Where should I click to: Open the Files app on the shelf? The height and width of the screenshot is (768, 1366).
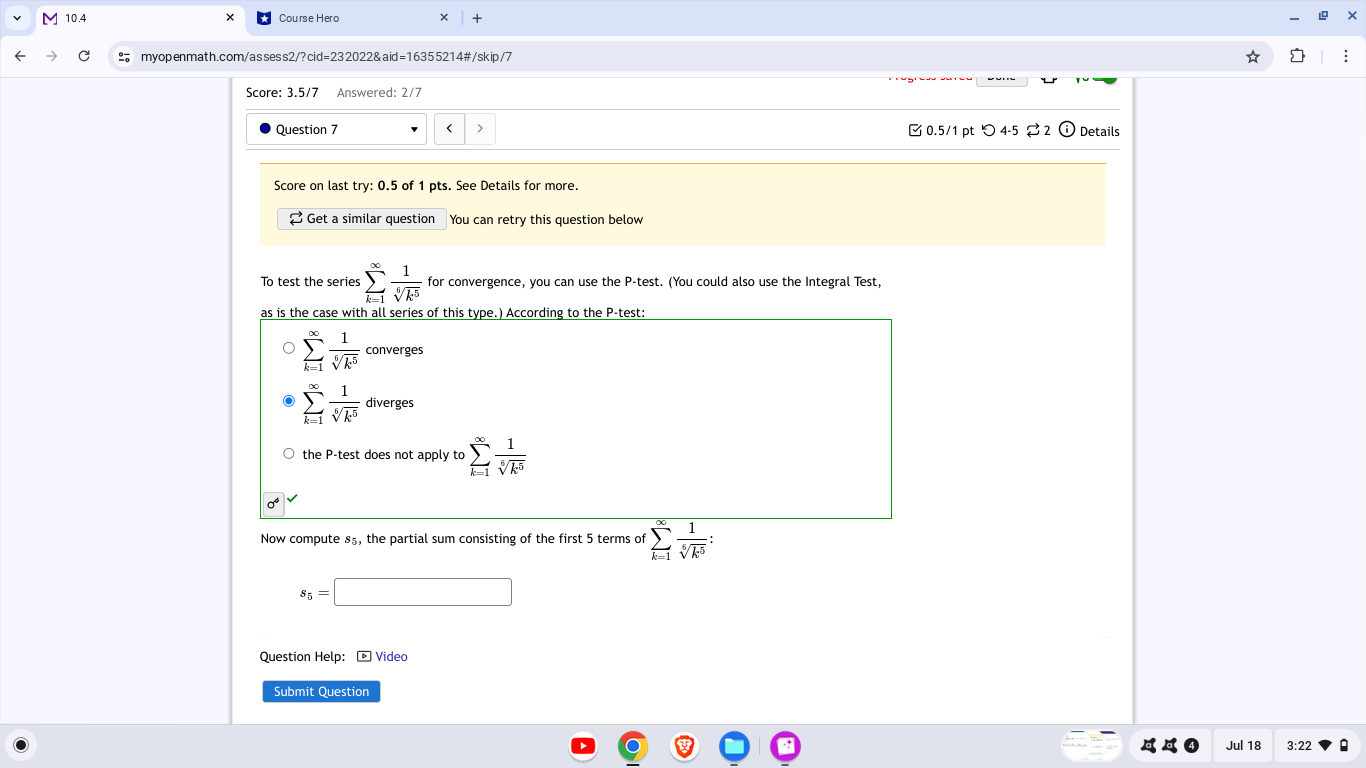(x=735, y=746)
